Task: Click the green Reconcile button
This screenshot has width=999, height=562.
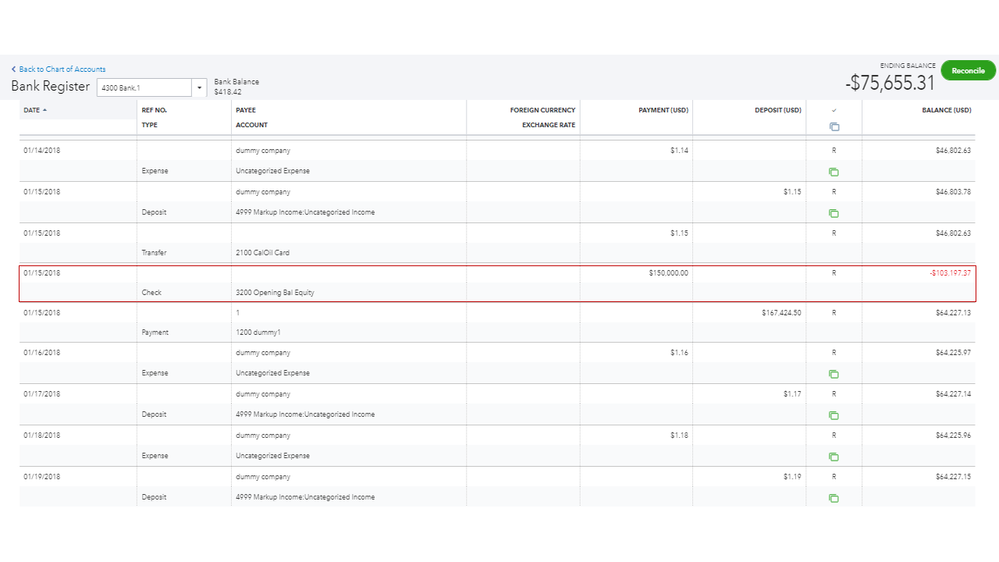Action: tap(967, 71)
